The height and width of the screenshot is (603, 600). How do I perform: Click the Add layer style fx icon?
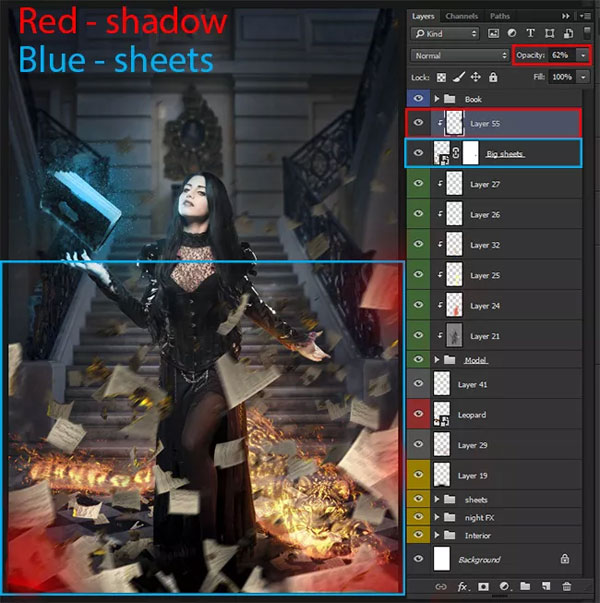click(x=463, y=586)
